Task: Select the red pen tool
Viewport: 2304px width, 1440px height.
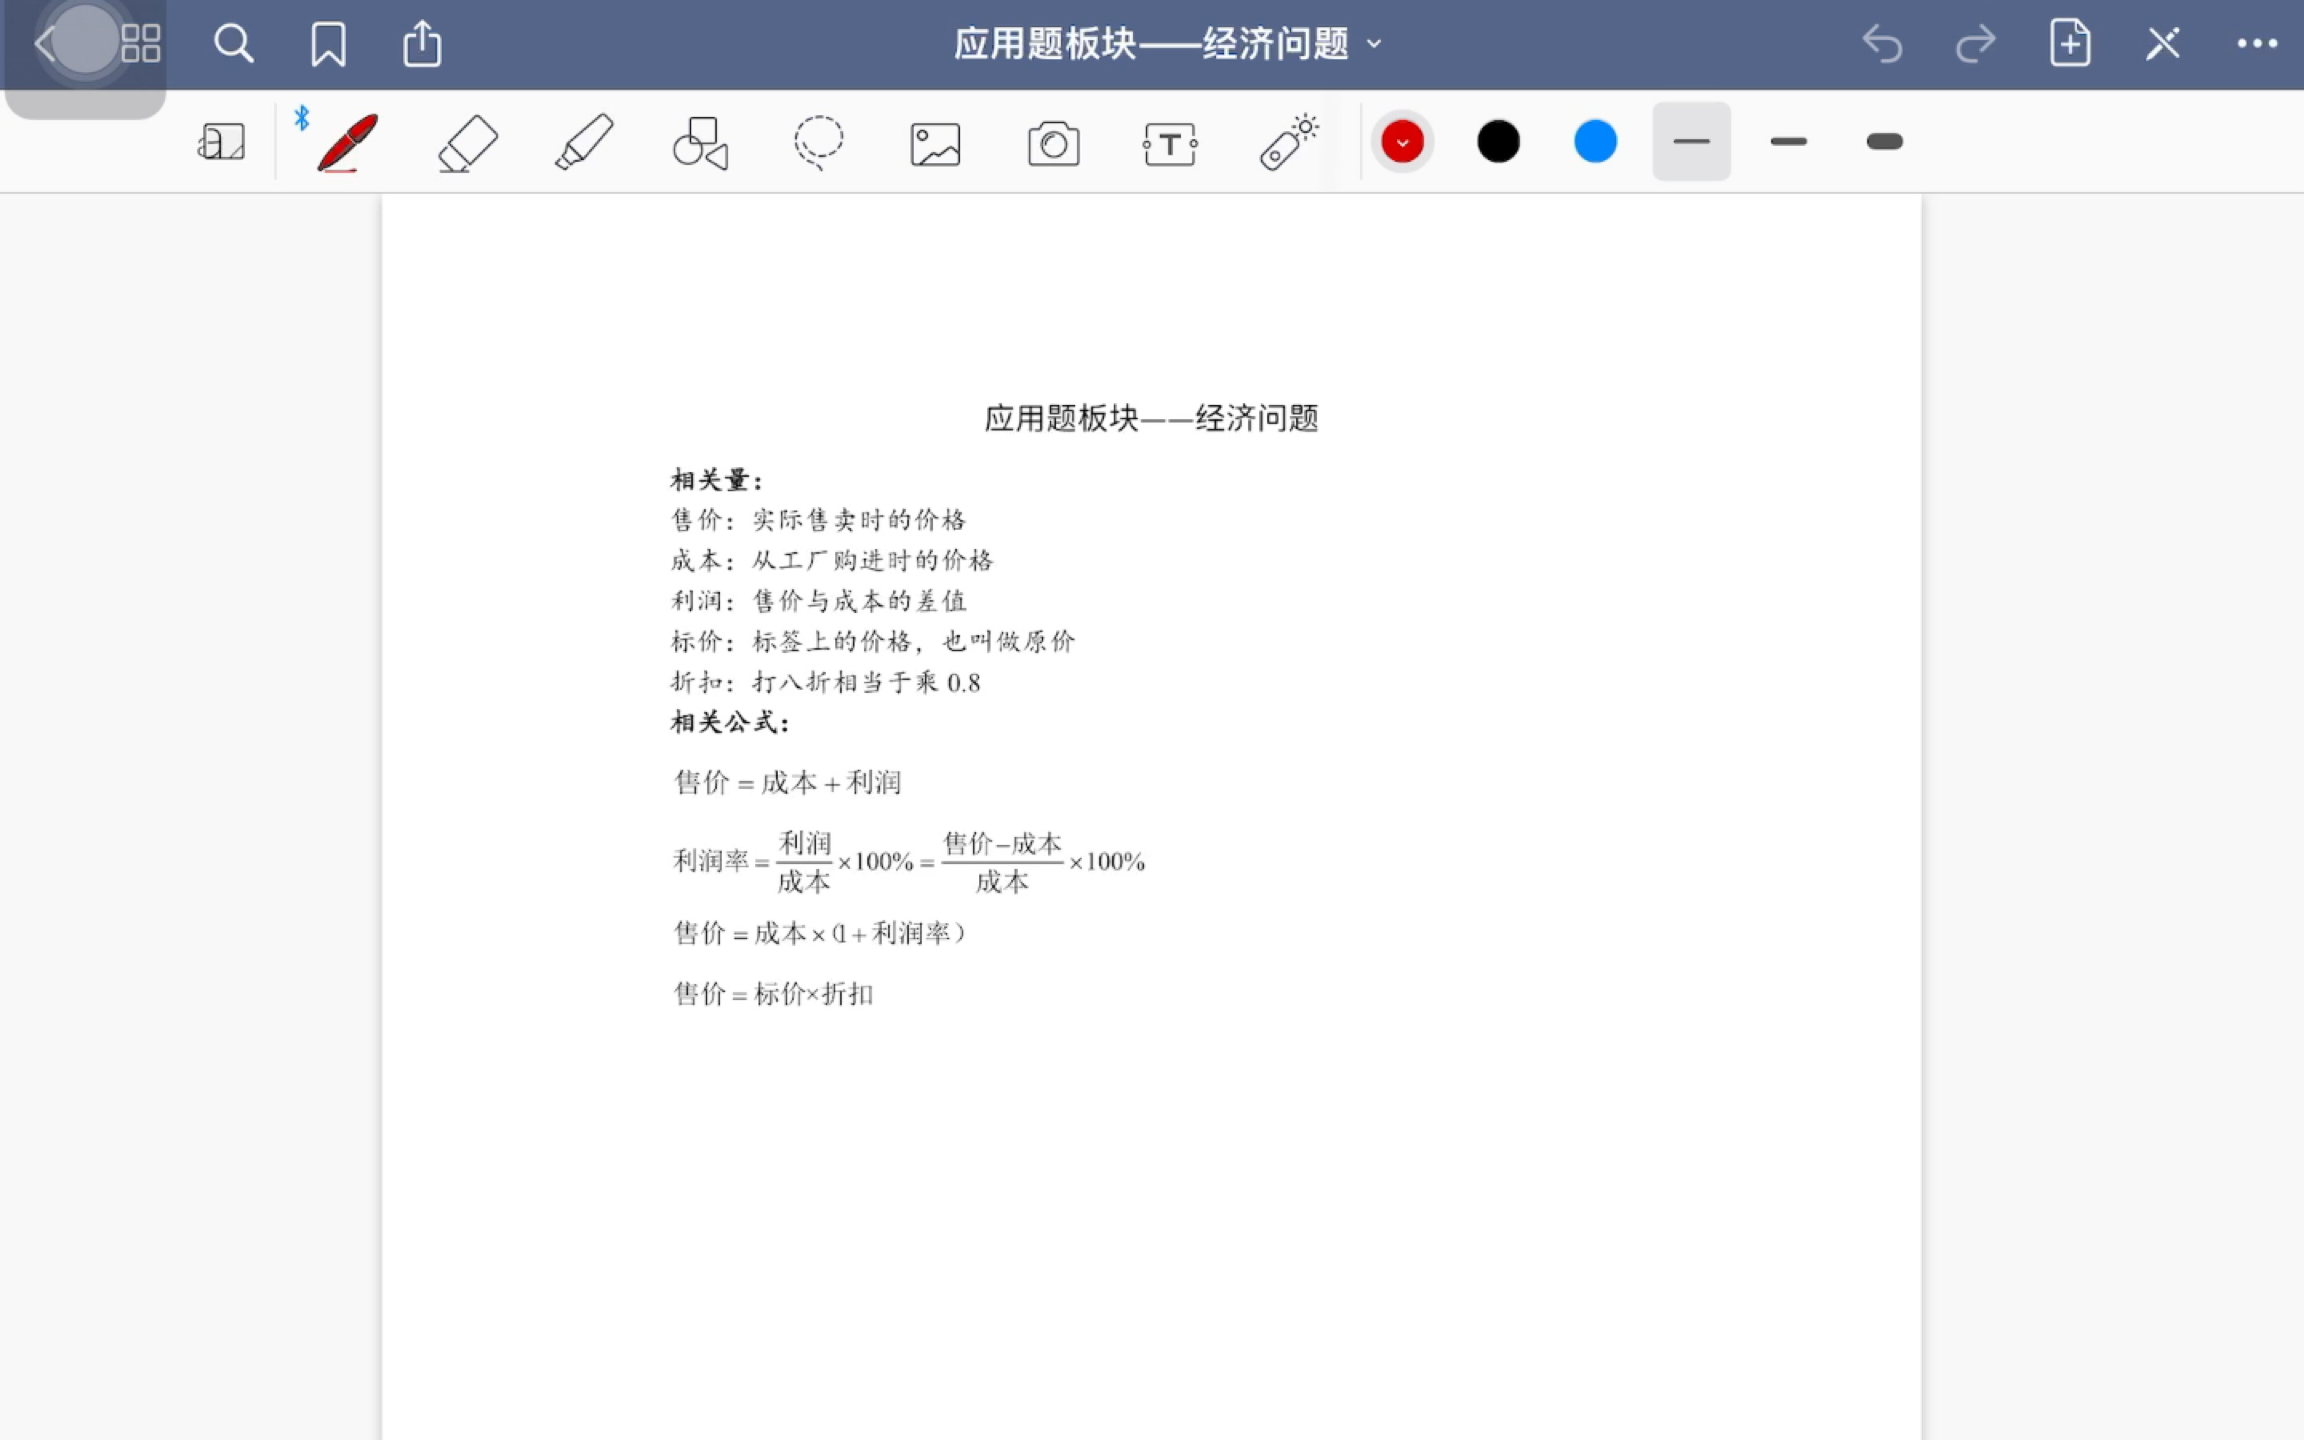Action: [347, 142]
